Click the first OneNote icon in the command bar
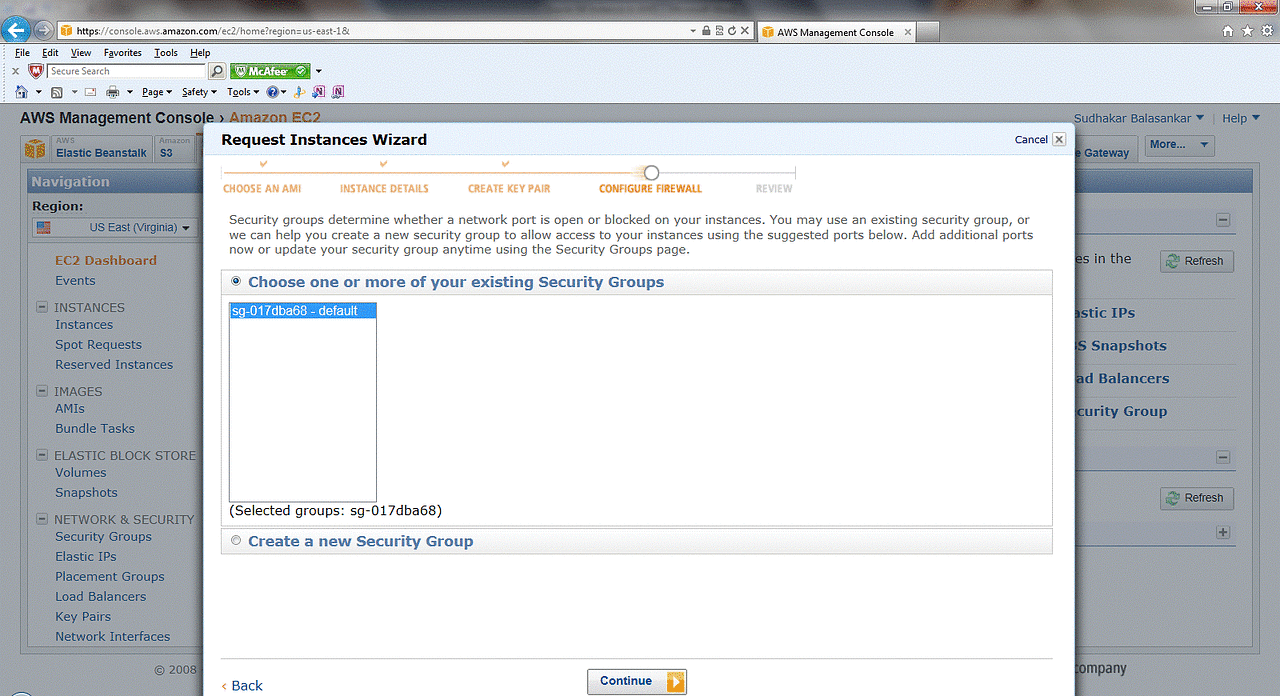 coord(318,92)
